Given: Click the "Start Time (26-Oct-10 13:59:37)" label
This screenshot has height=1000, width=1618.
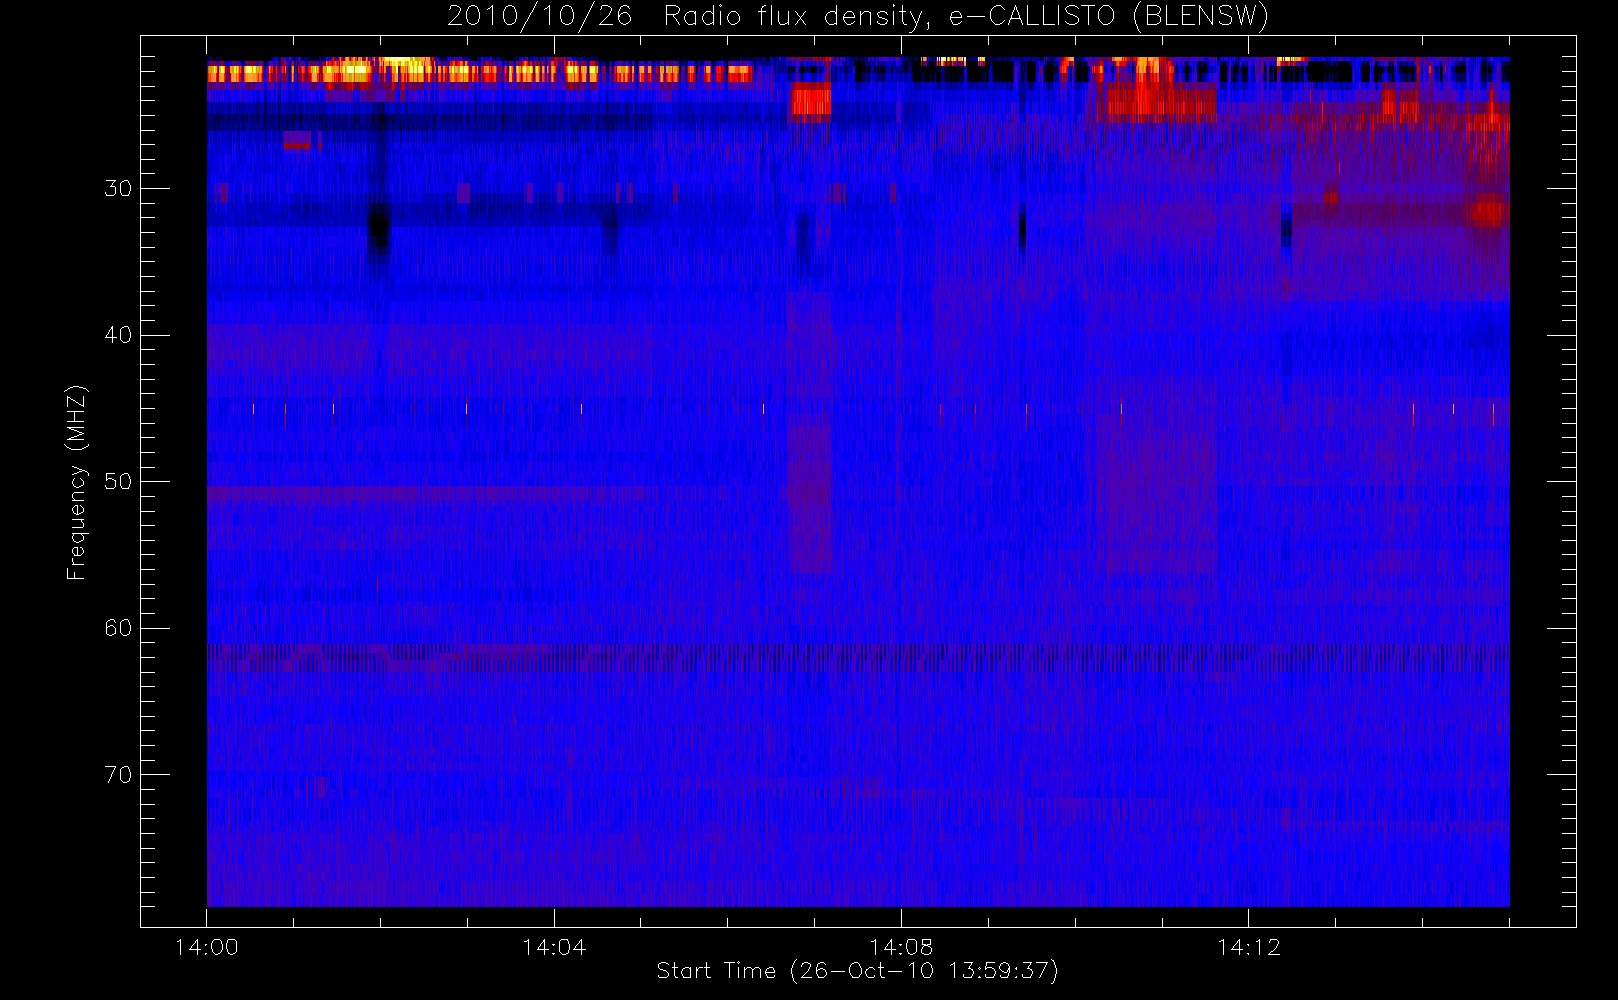Looking at the screenshot, I should [857, 971].
